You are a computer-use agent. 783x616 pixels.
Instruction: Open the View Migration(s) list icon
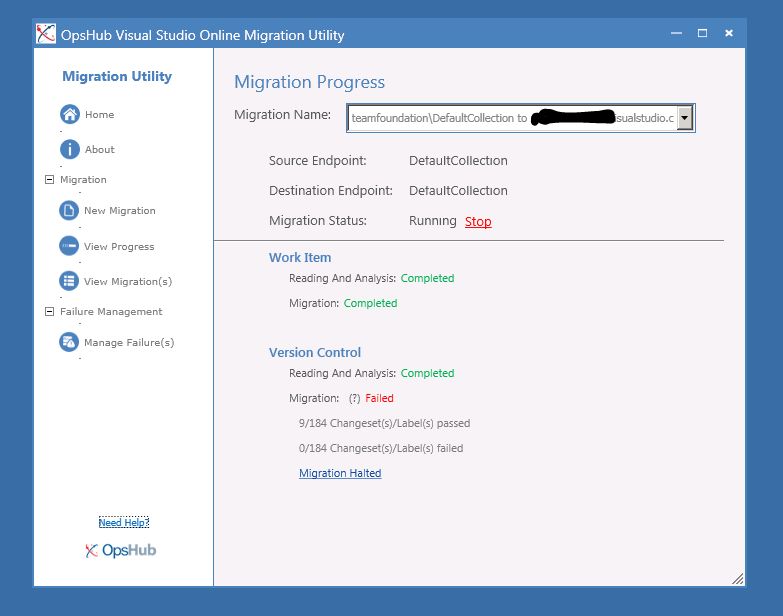[69, 281]
